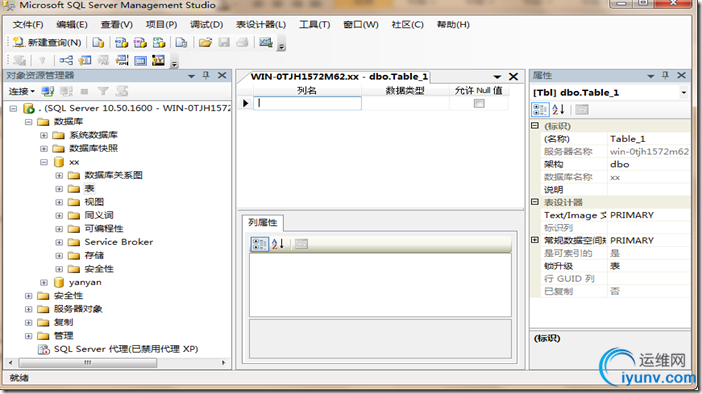This screenshot has width=702, height=394.
Task: Click Manage XML Indexes icon
Action: pos(121,60)
